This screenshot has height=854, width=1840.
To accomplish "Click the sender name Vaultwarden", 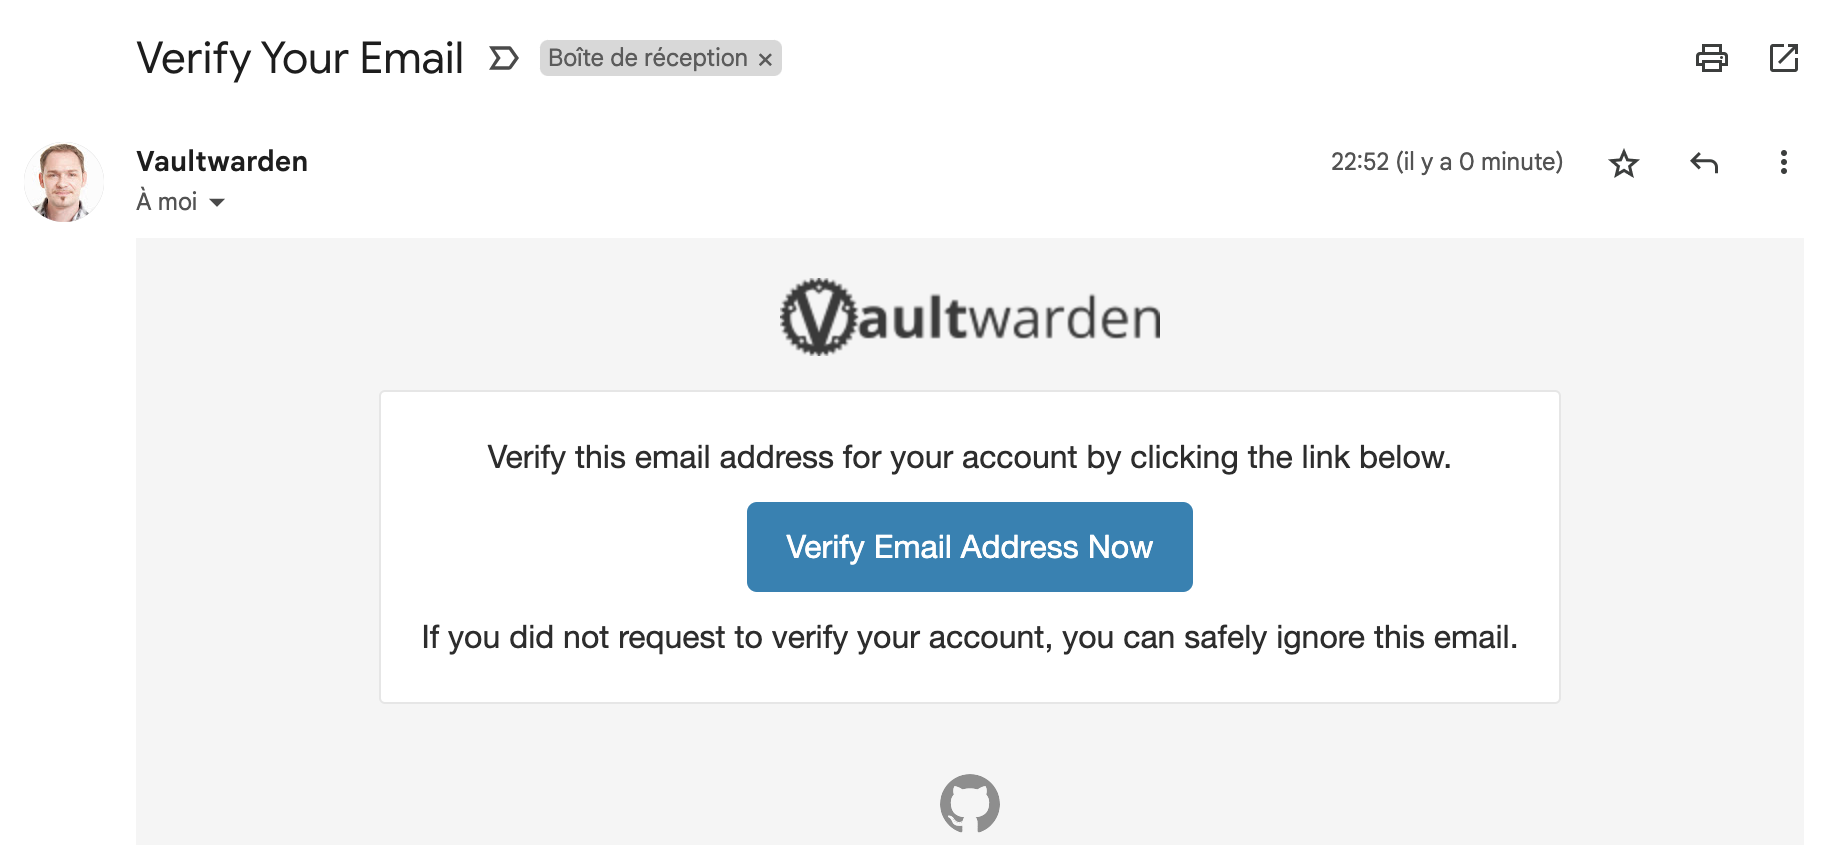I will coord(222,161).
